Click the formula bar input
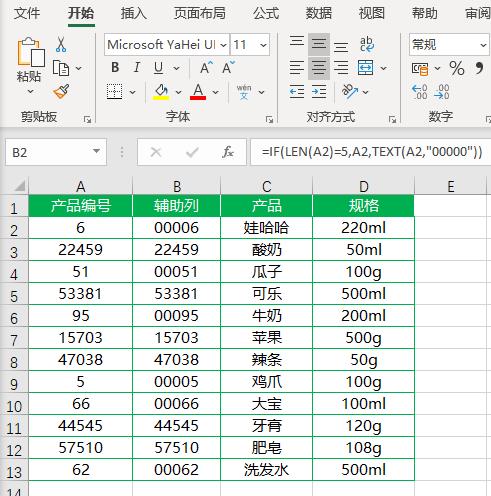The width and height of the screenshot is (491, 496). click(371, 152)
